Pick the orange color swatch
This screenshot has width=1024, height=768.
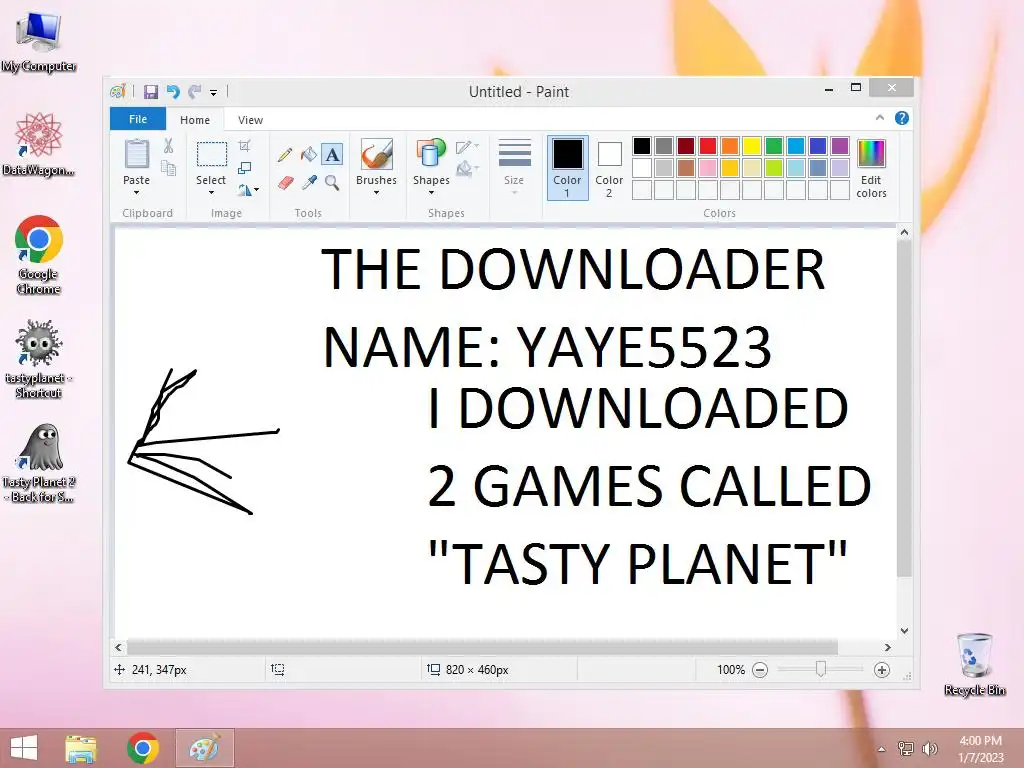click(x=730, y=146)
